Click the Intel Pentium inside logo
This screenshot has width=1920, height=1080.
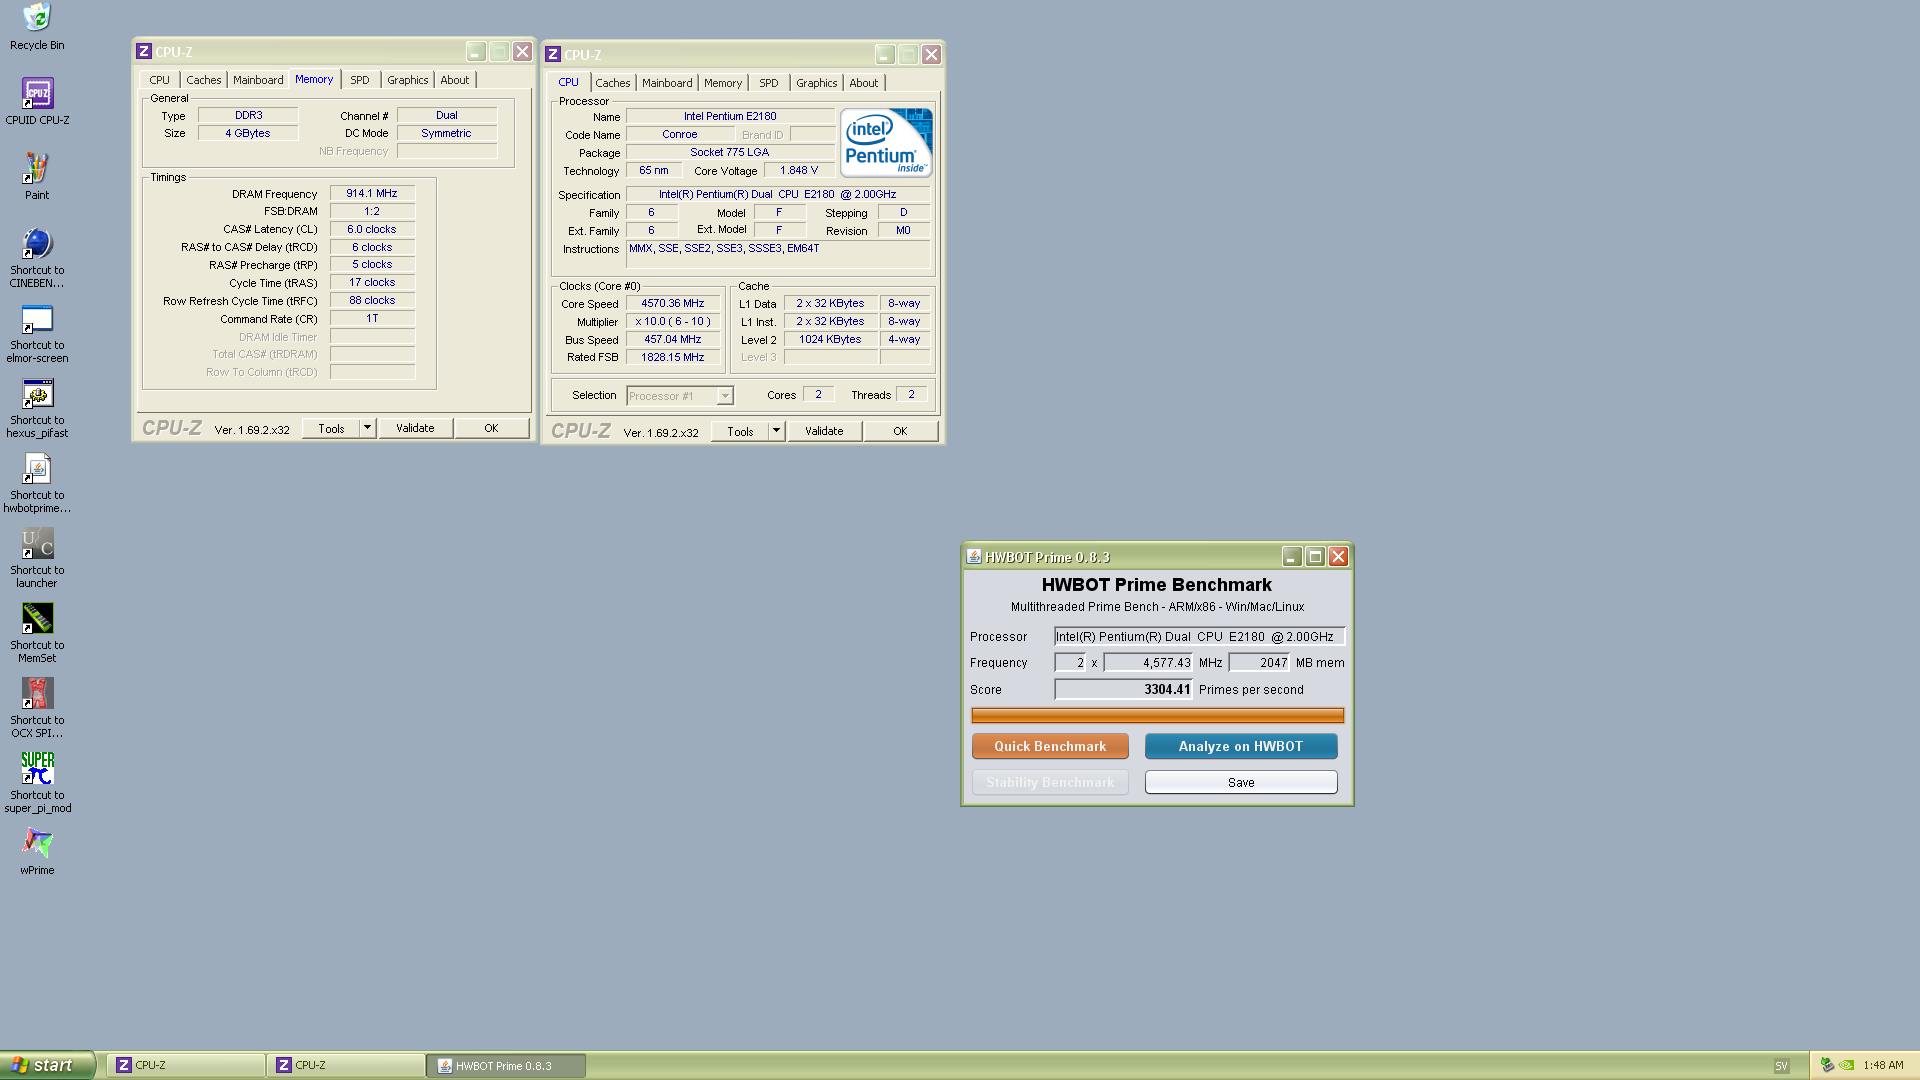point(886,142)
